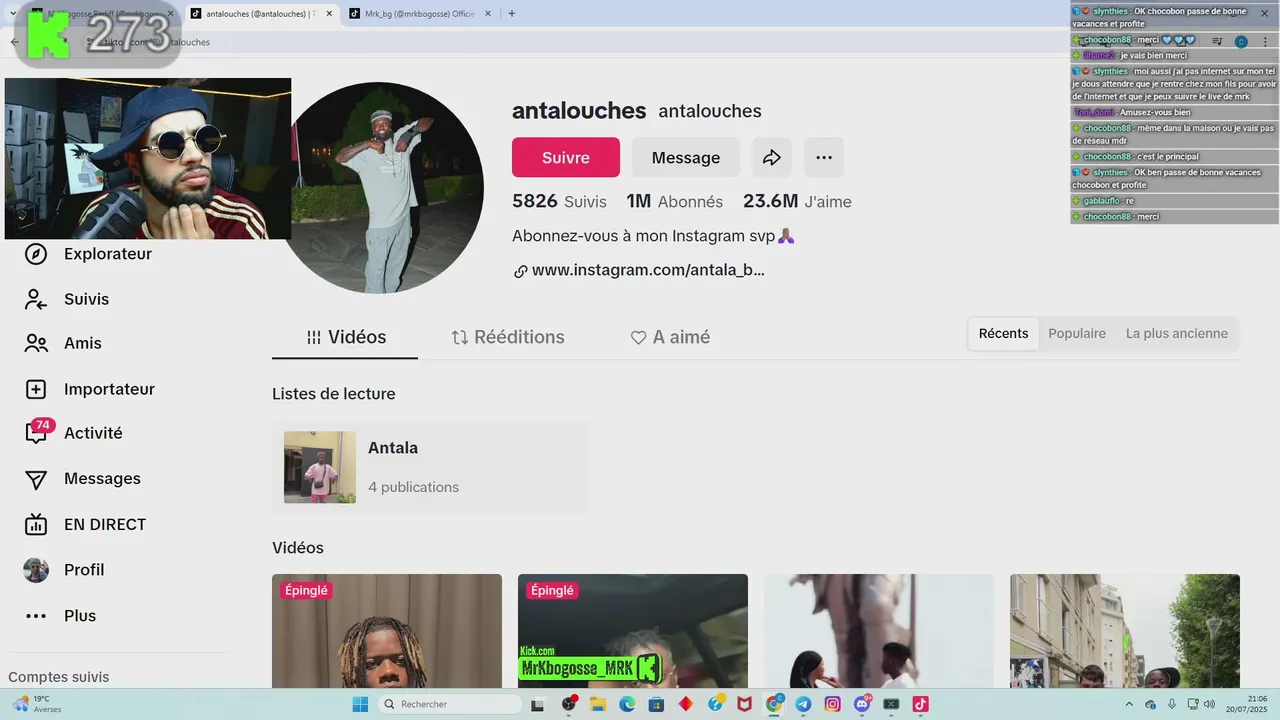The image size is (1280, 720).
Task: Sort videos by Récents
Action: pos(1003,334)
